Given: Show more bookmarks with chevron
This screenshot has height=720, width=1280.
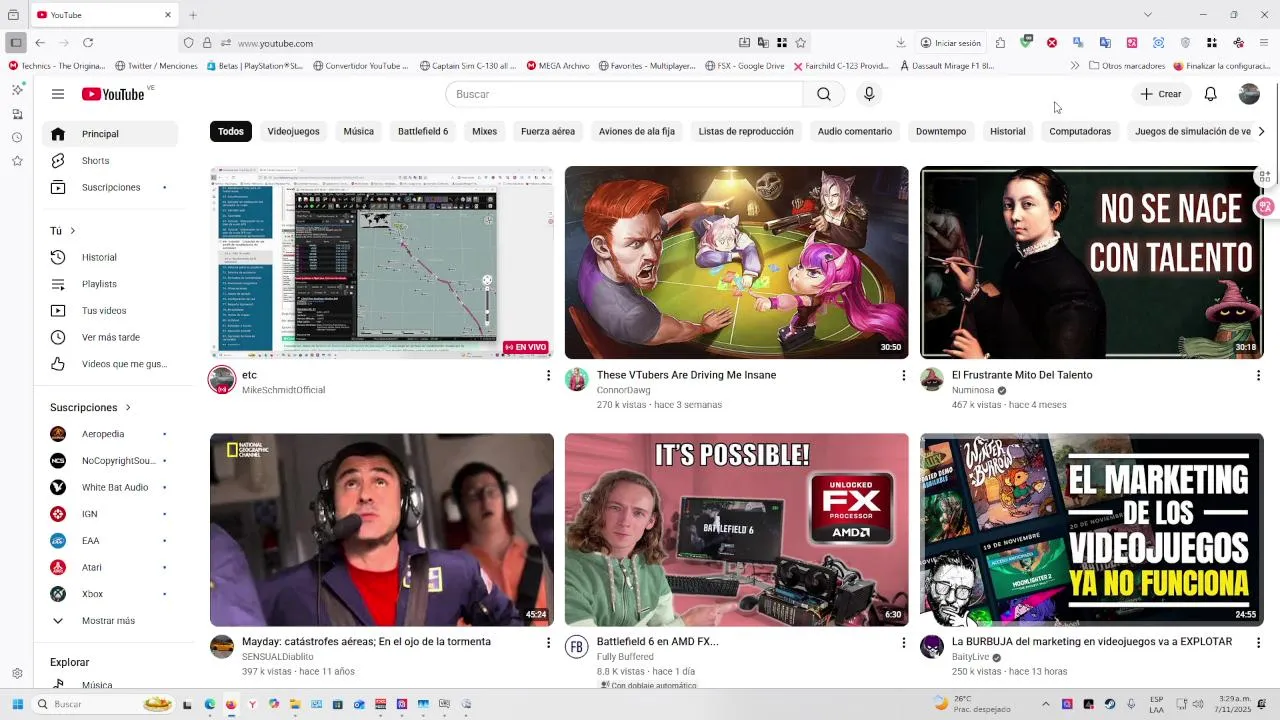Looking at the screenshot, I should coord(1075,66).
